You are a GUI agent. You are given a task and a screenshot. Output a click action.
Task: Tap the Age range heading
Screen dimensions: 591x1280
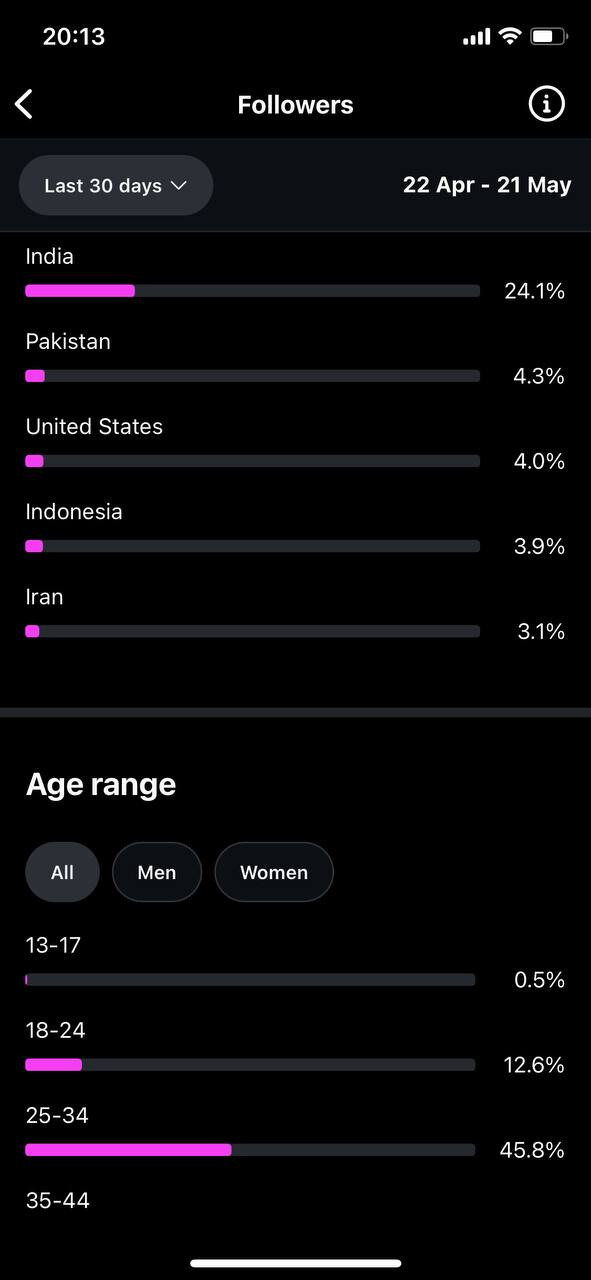coord(101,785)
